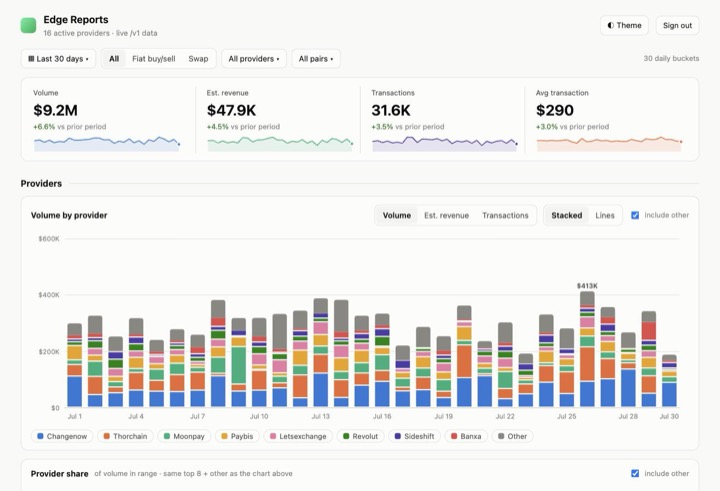Toggle the Sideshift legend chip
Screen dimensions: 720x491
pyautogui.click(x=414, y=436)
